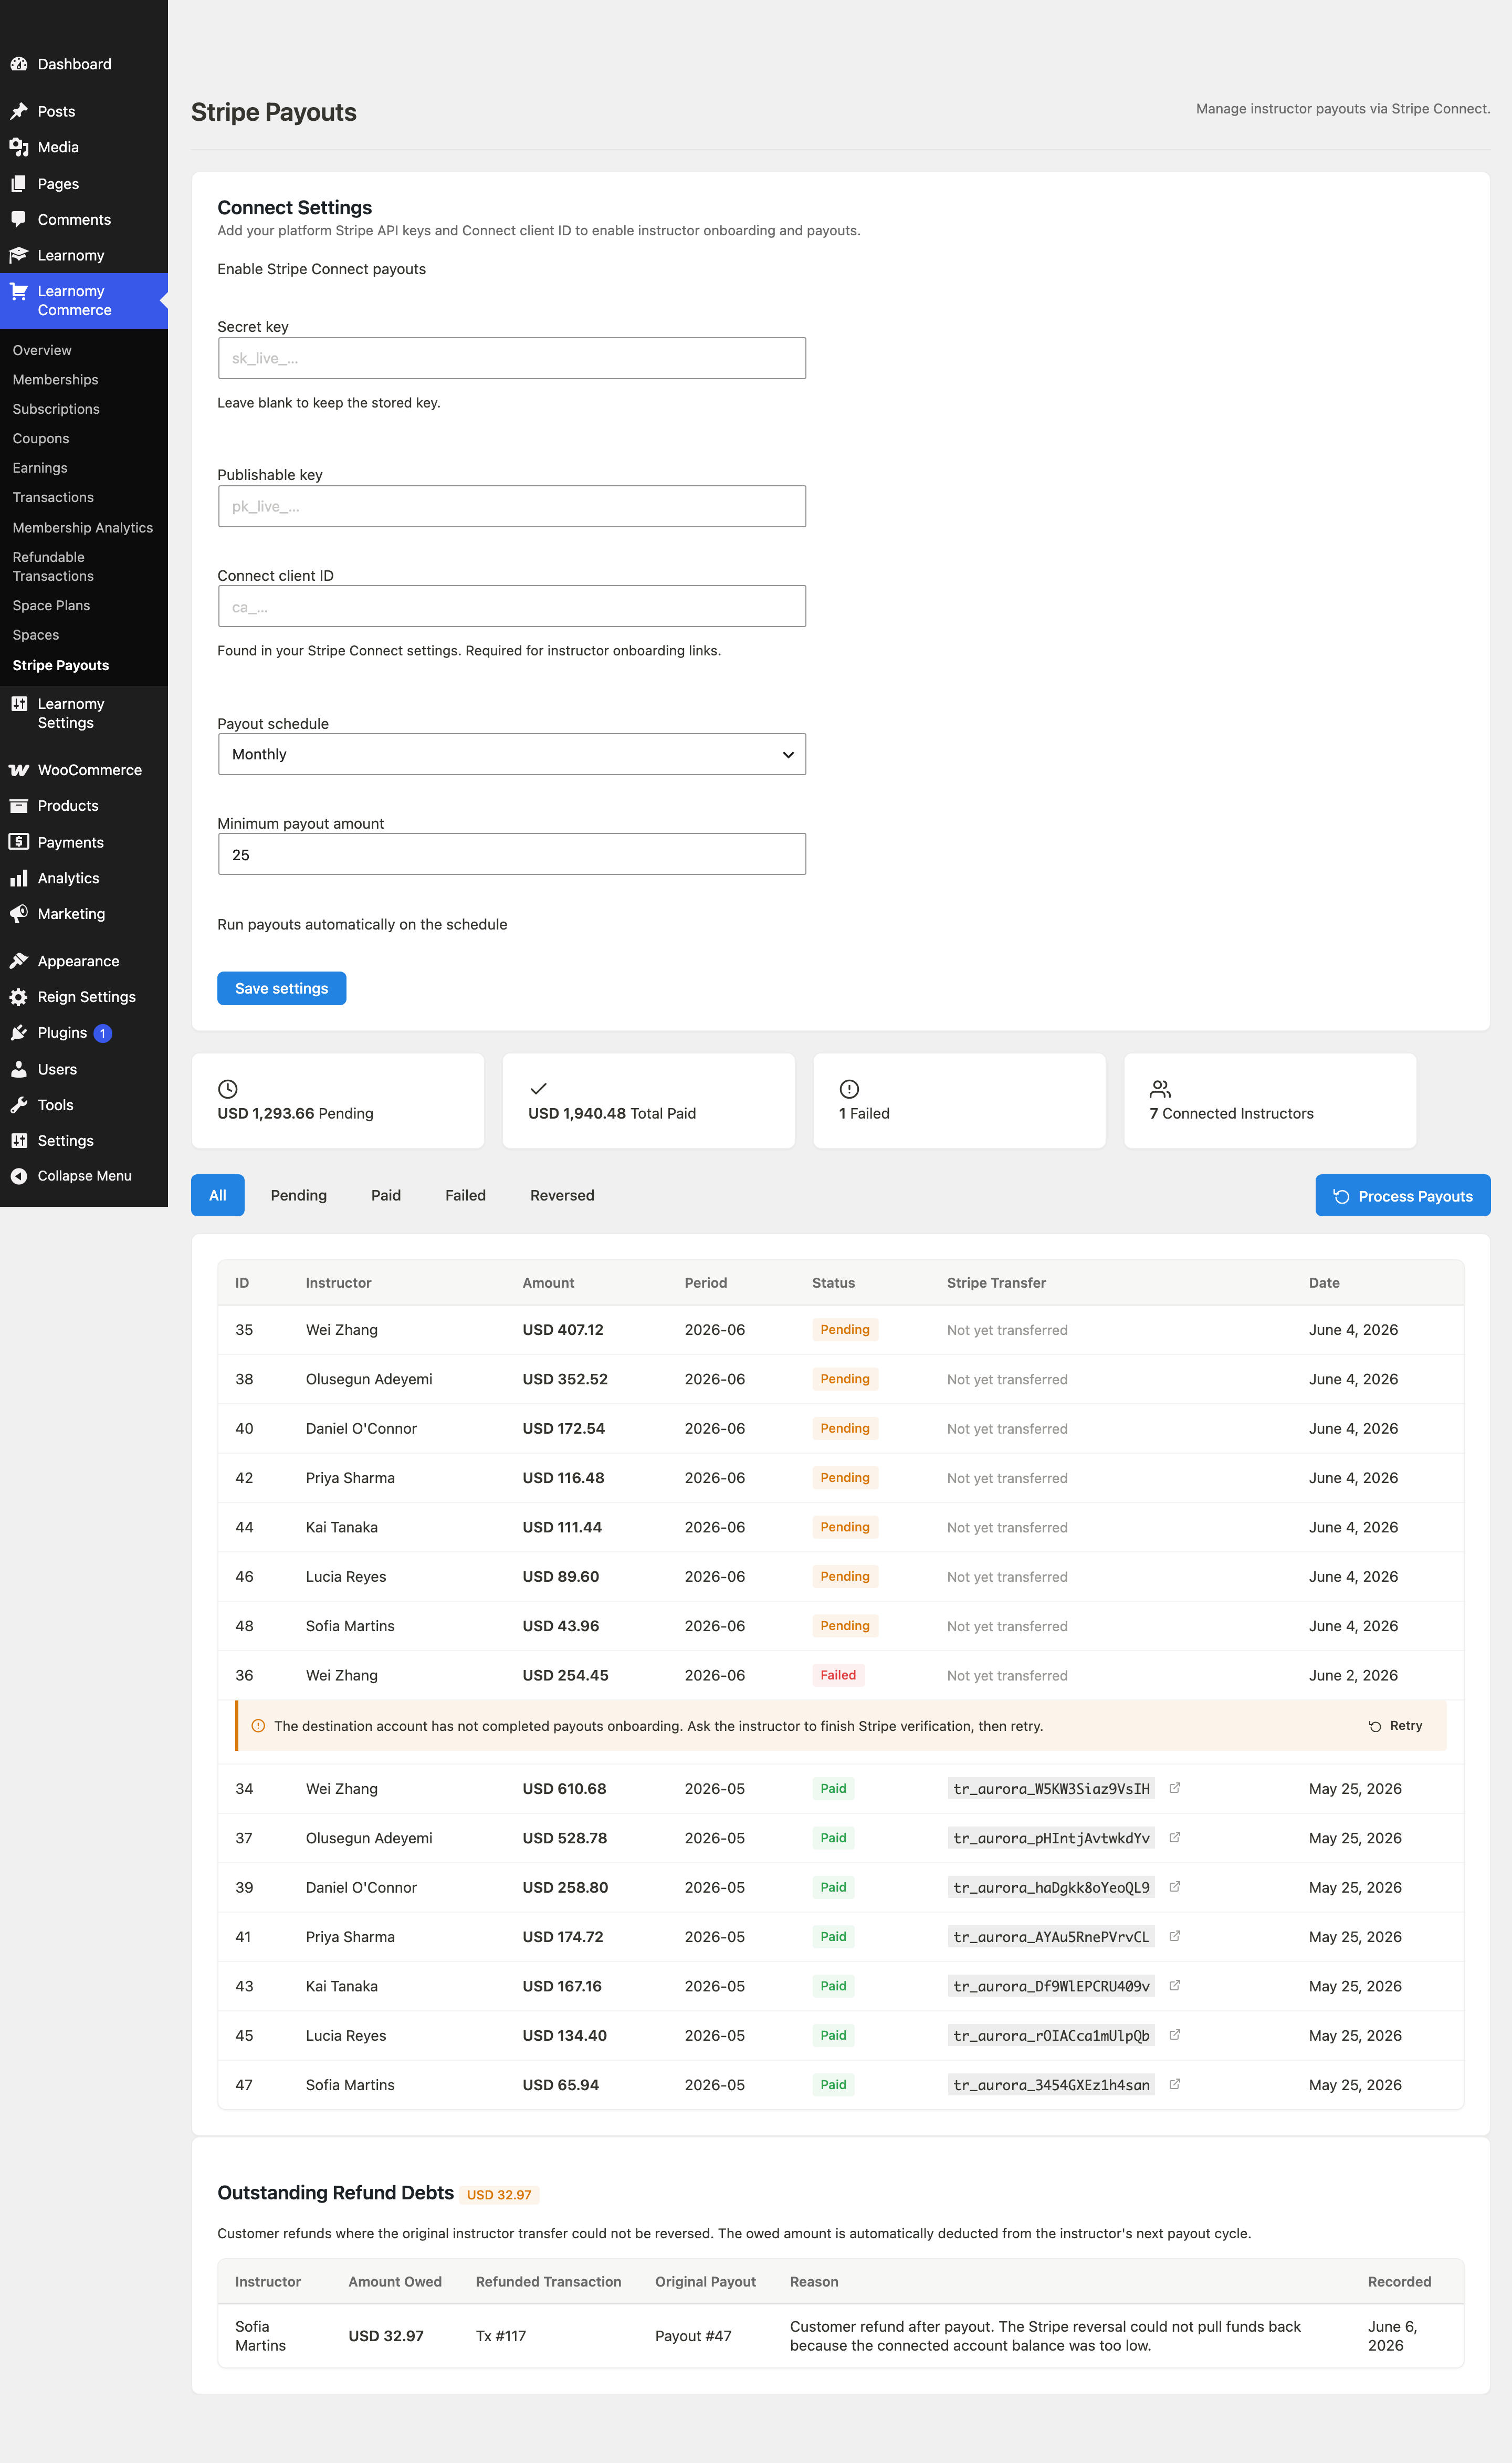Click the Marketing megaphone icon
Viewport: 1512px width, 2463px height.
tap(18, 914)
